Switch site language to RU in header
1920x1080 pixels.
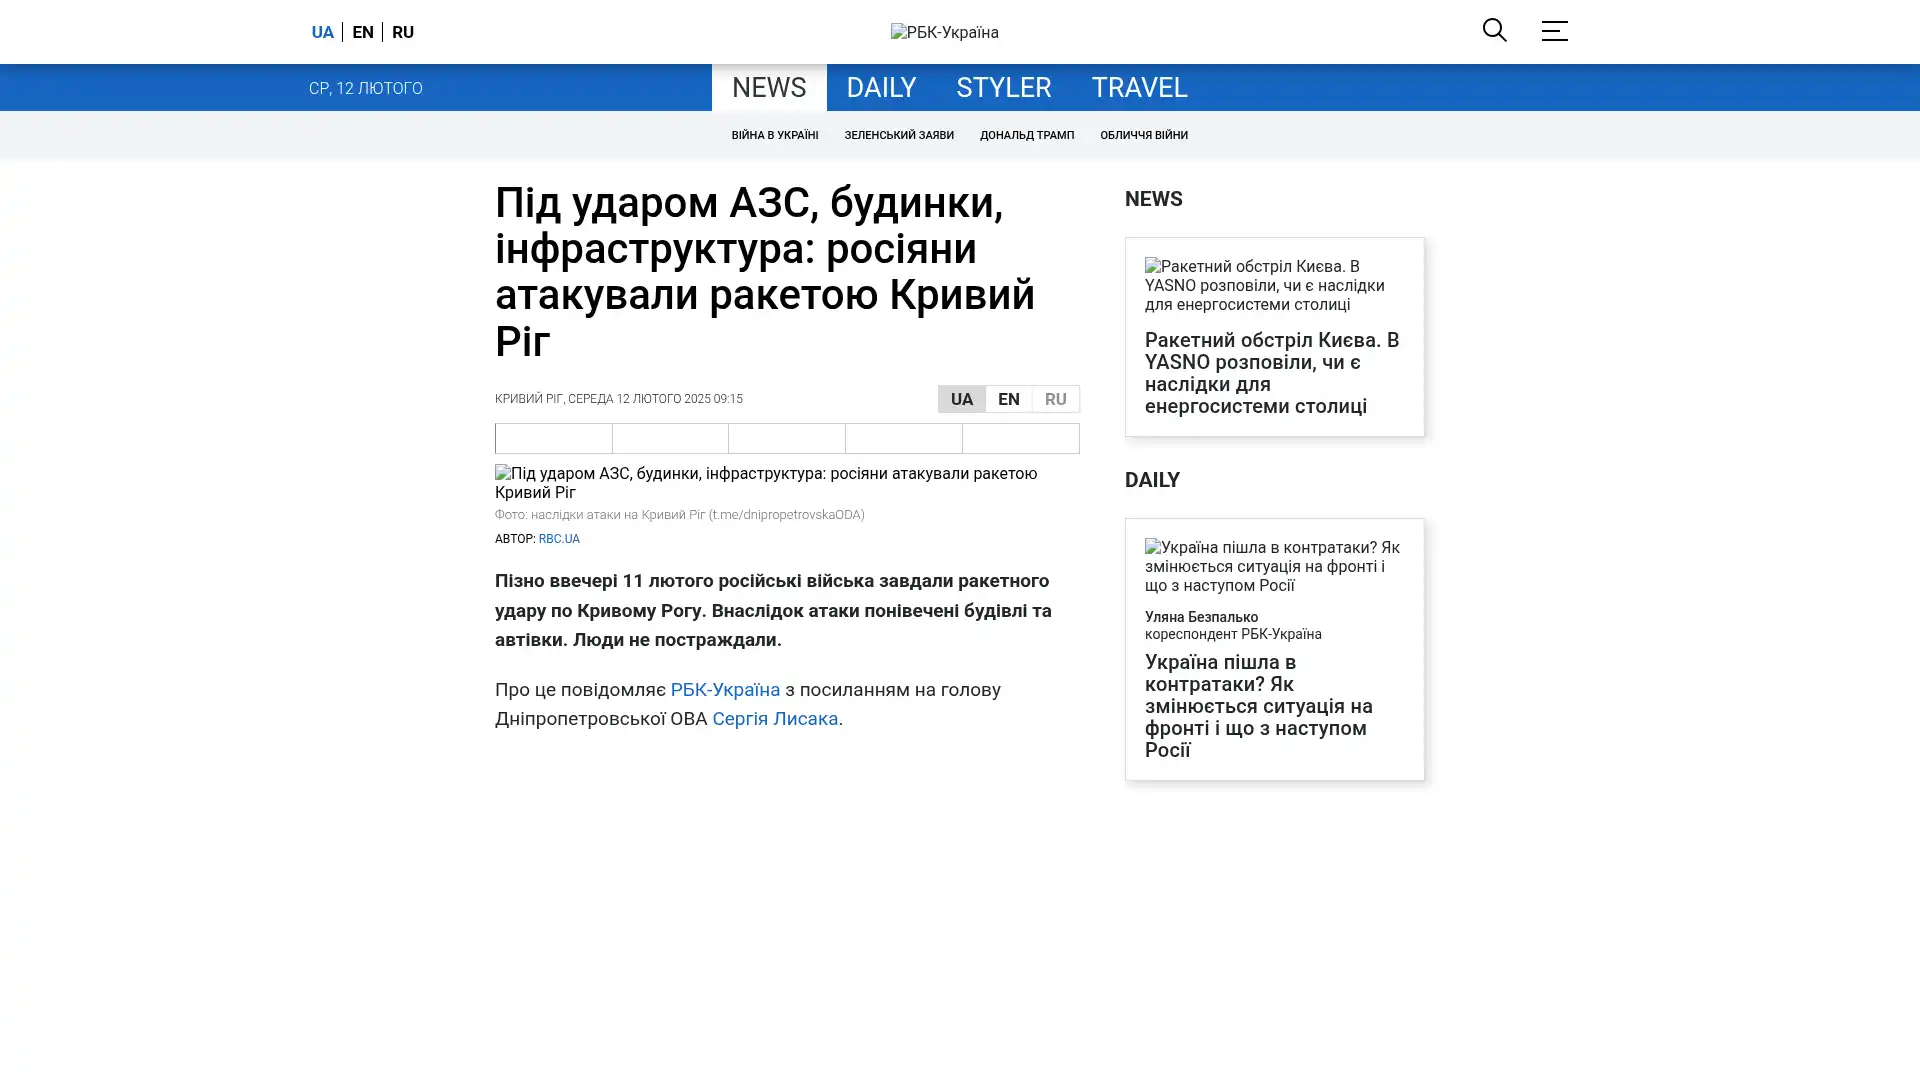(402, 32)
